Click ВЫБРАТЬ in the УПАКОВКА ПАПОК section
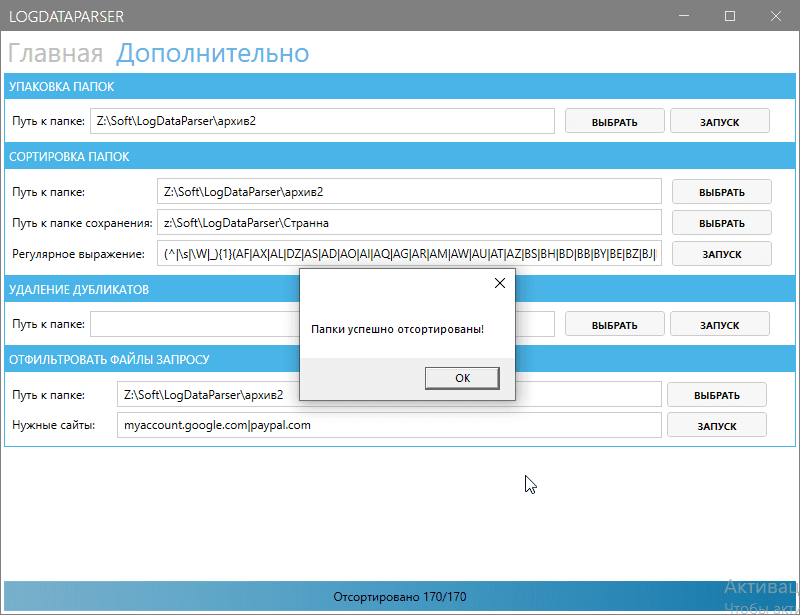Image resolution: width=800 pixels, height=615 pixels. point(614,120)
